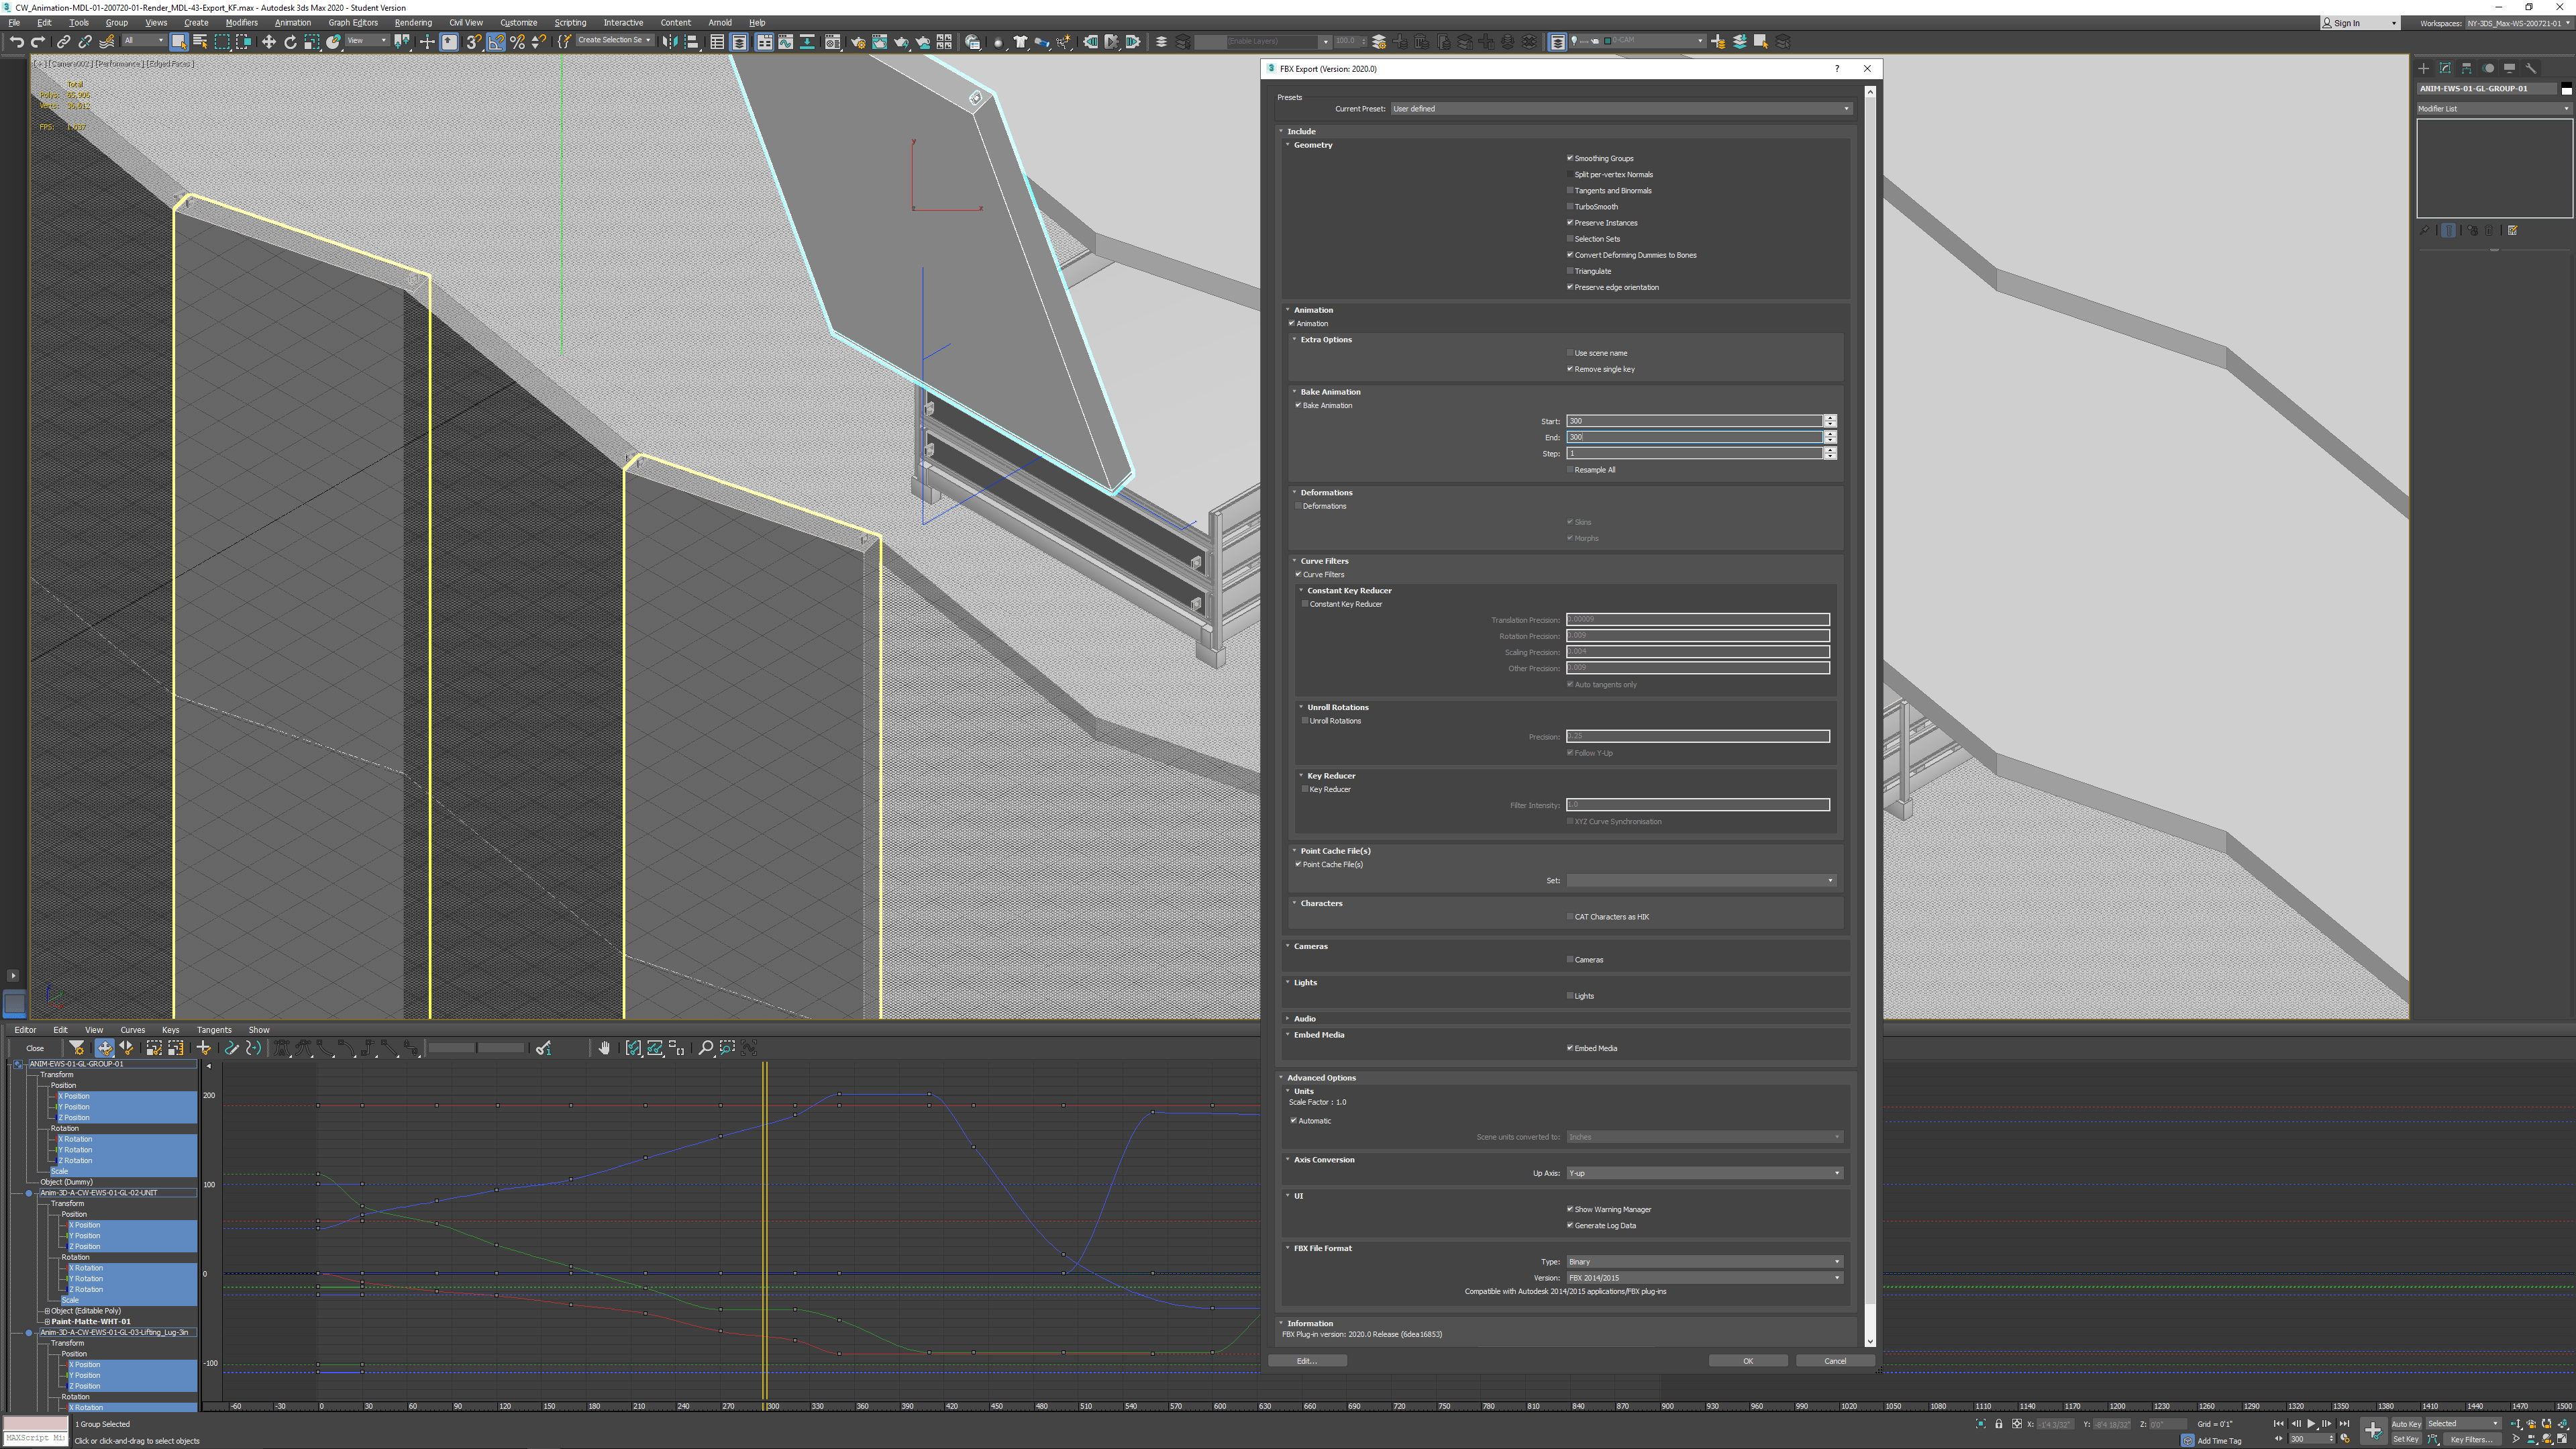Open the Up Axis dropdown
This screenshot has height=1449, width=2576.
click(1703, 1173)
